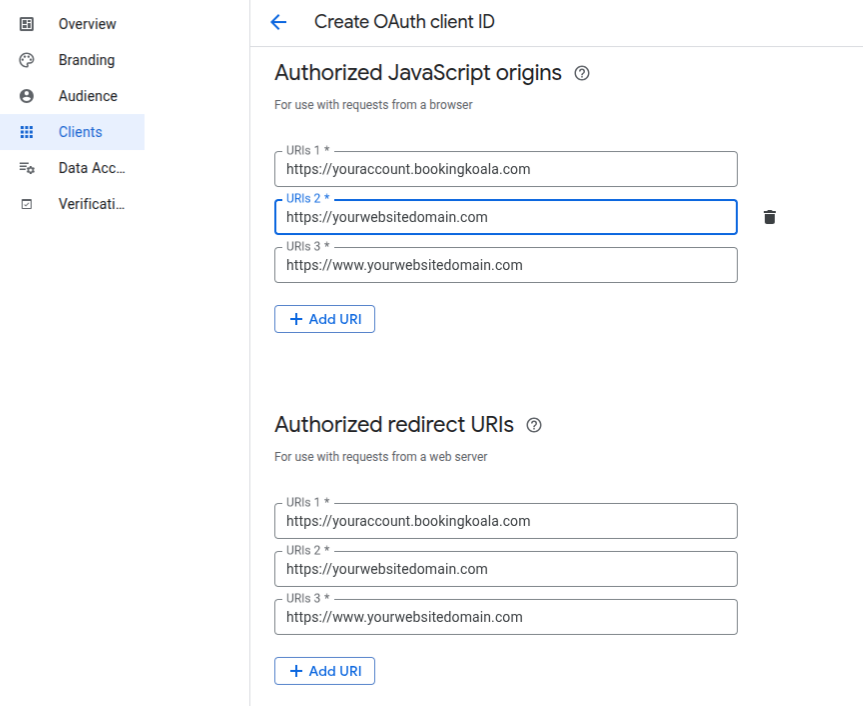The width and height of the screenshot is (863, 706).
Task: Open the Overview menu item
Action: click(x=87, y=24)
